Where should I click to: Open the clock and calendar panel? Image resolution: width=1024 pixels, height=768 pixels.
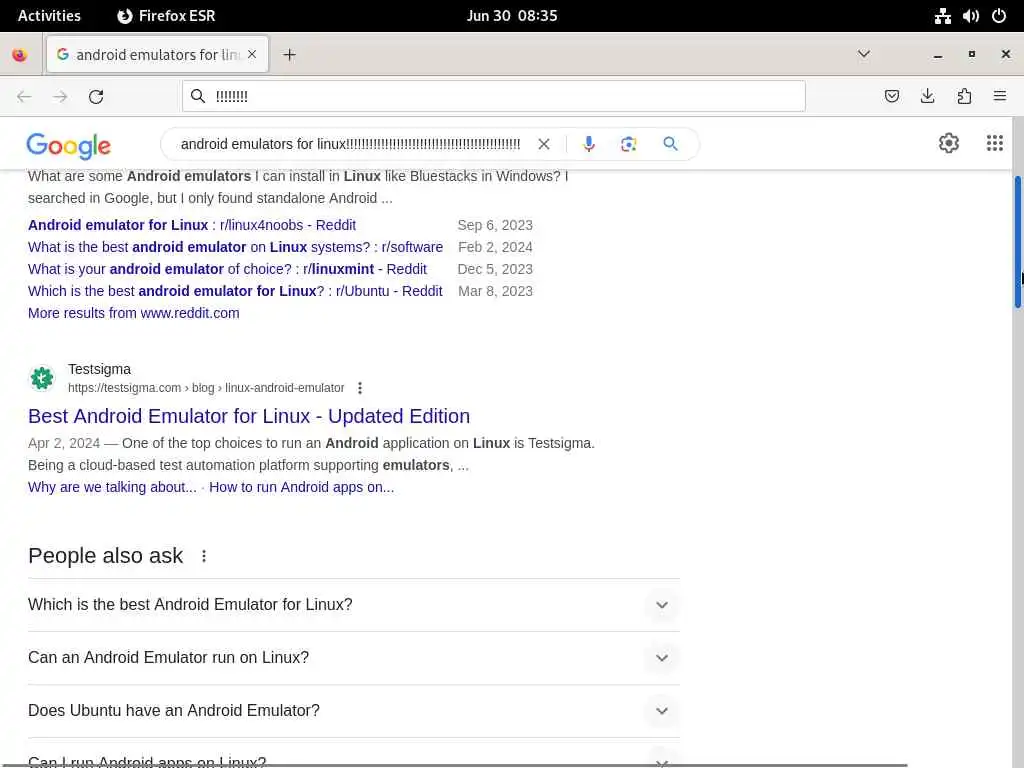(x=512, y=16)
